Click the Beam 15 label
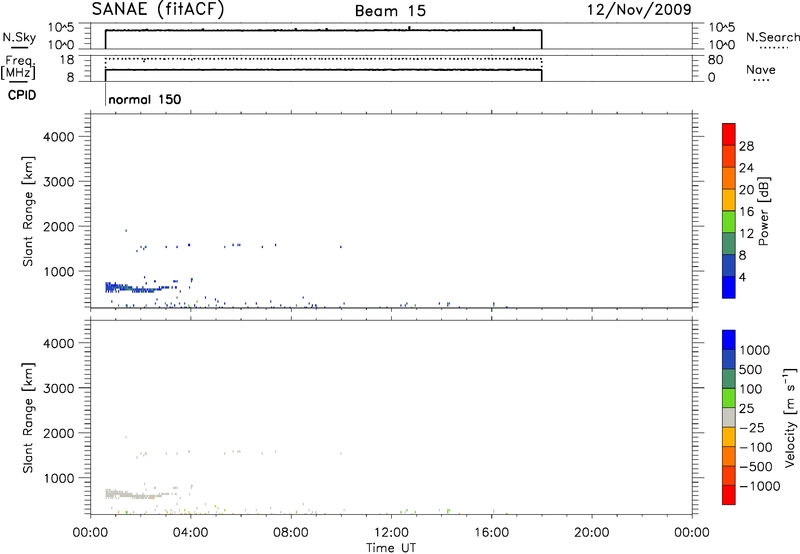The width and height of the screenshot is (800, 554). tap(390, 11)
